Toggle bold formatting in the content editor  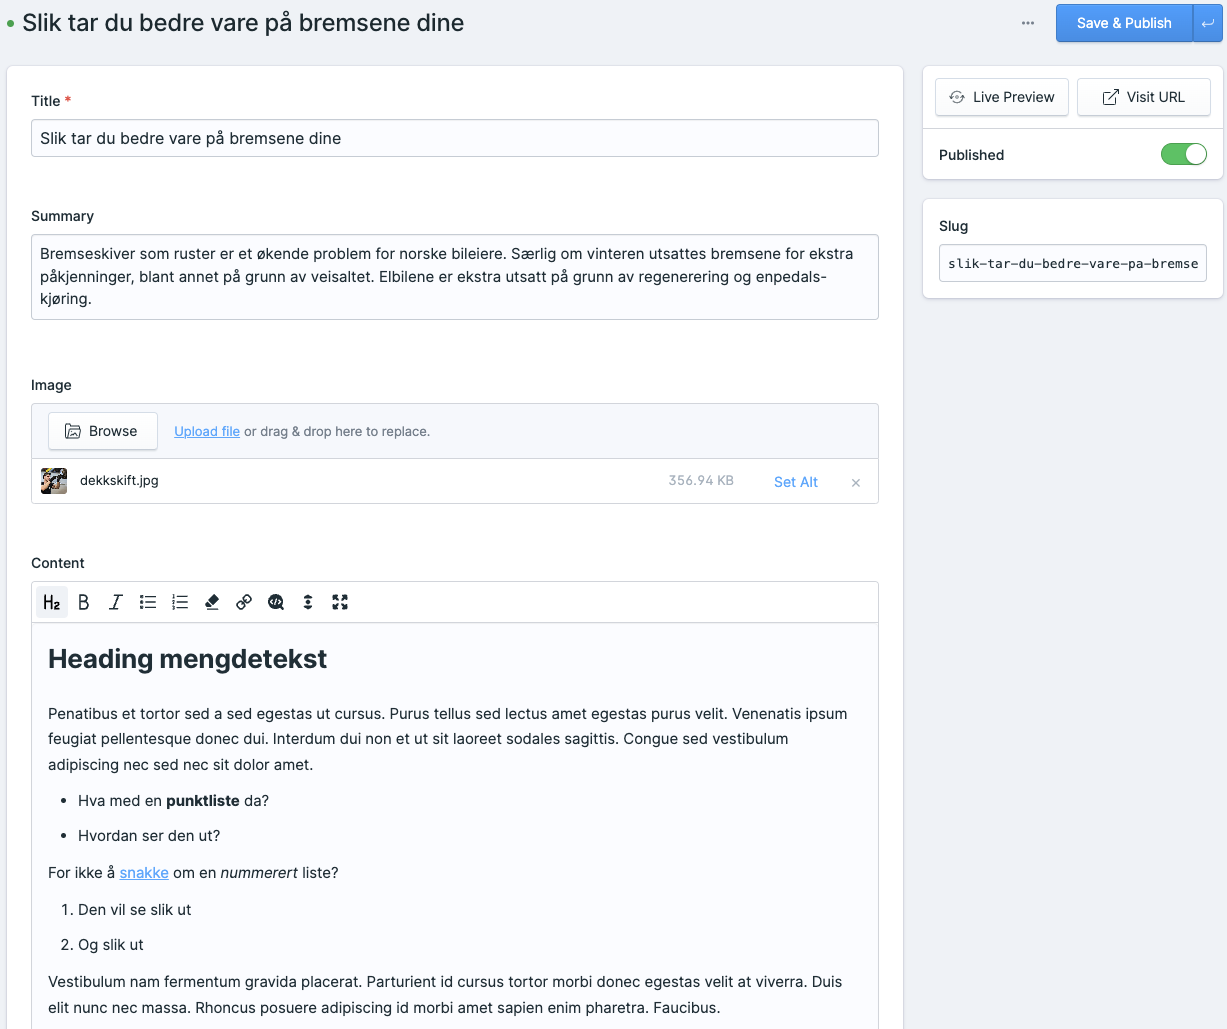coord(84,602)
